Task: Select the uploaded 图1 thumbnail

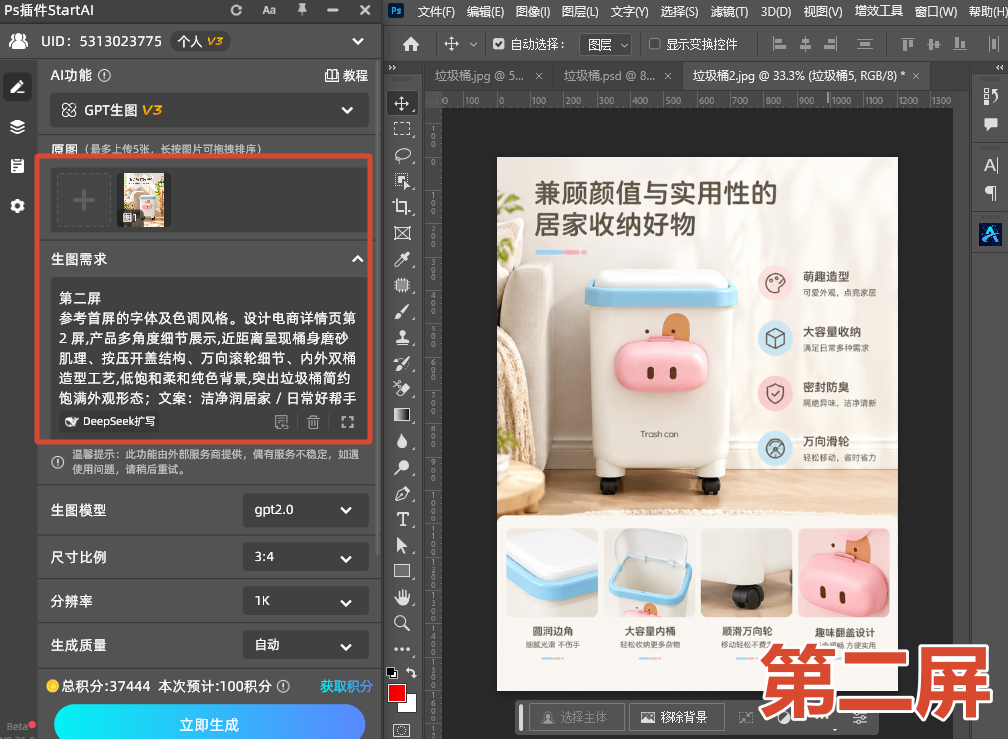Action: coord(143,200)
